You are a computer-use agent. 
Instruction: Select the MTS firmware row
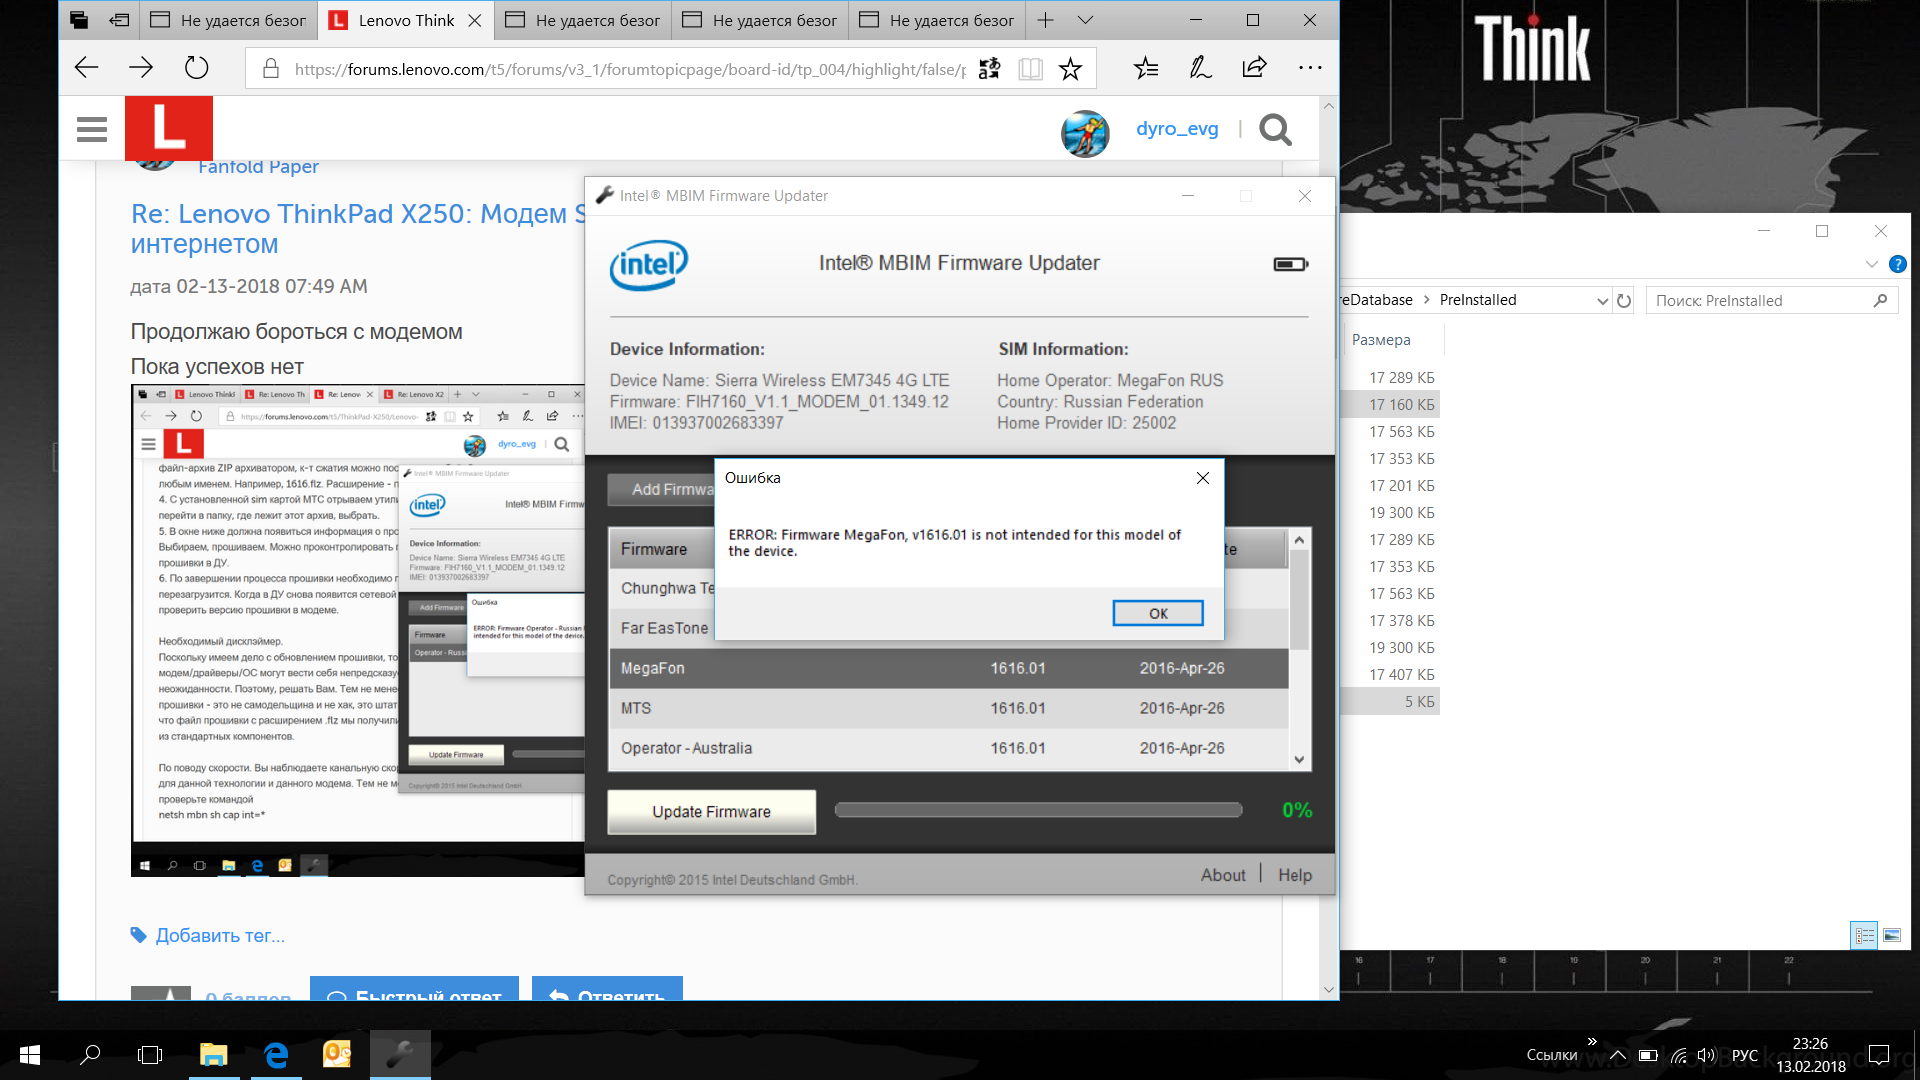948,708
